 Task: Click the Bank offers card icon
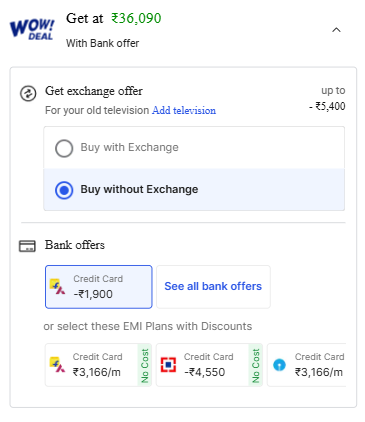[27, 246]
